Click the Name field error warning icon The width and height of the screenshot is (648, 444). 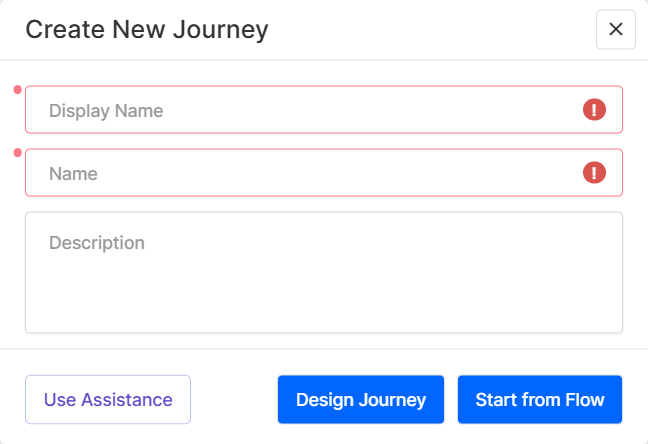click(x=594, y=173)
